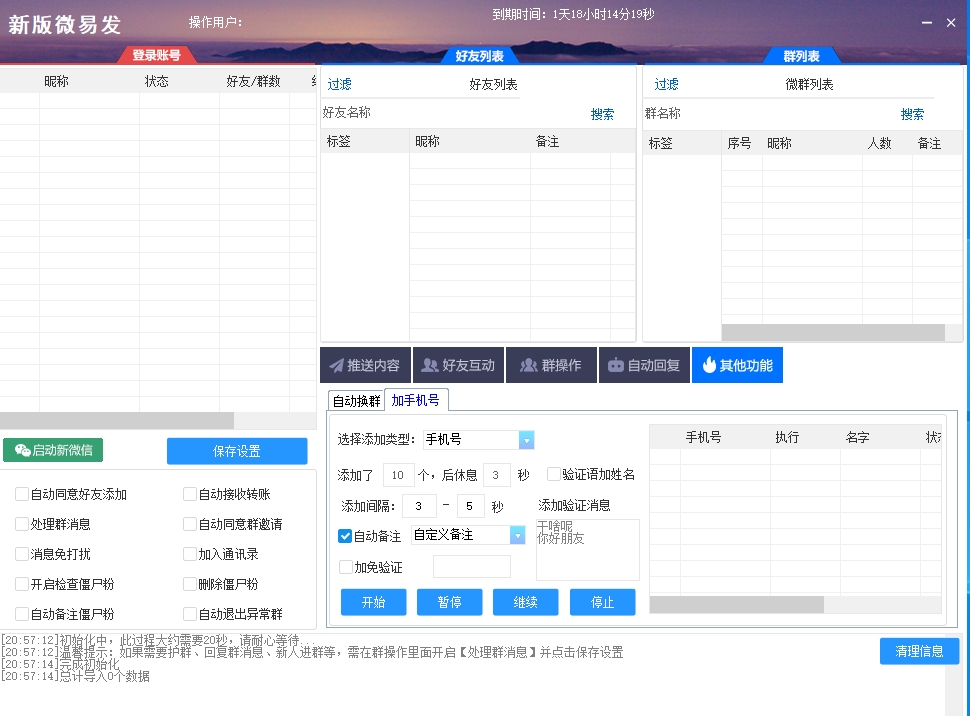Check the 加入通讯录 checkbox
970x716 pixels.
[x=190, y=554]
